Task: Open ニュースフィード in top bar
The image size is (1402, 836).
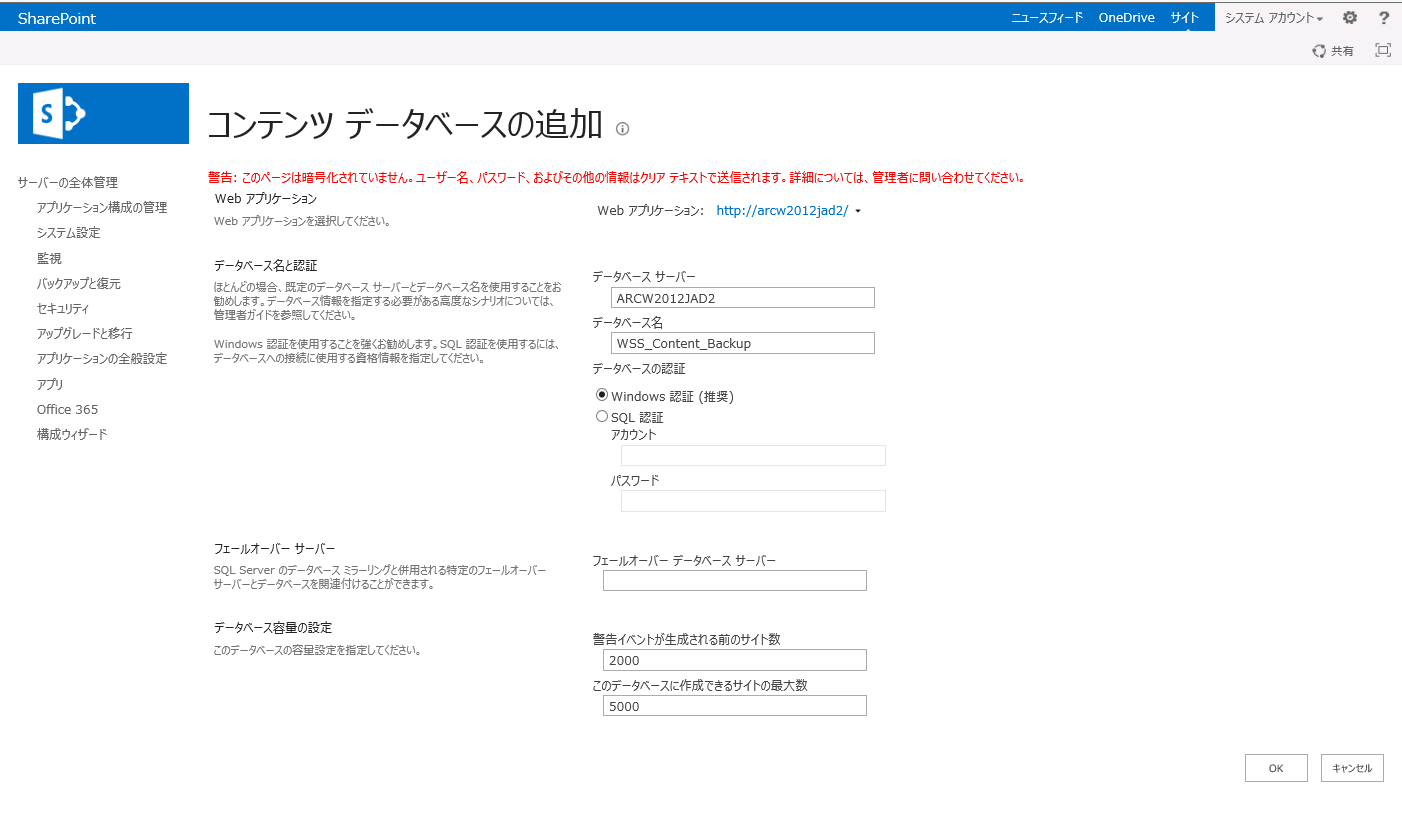Action: [1047, 18]
